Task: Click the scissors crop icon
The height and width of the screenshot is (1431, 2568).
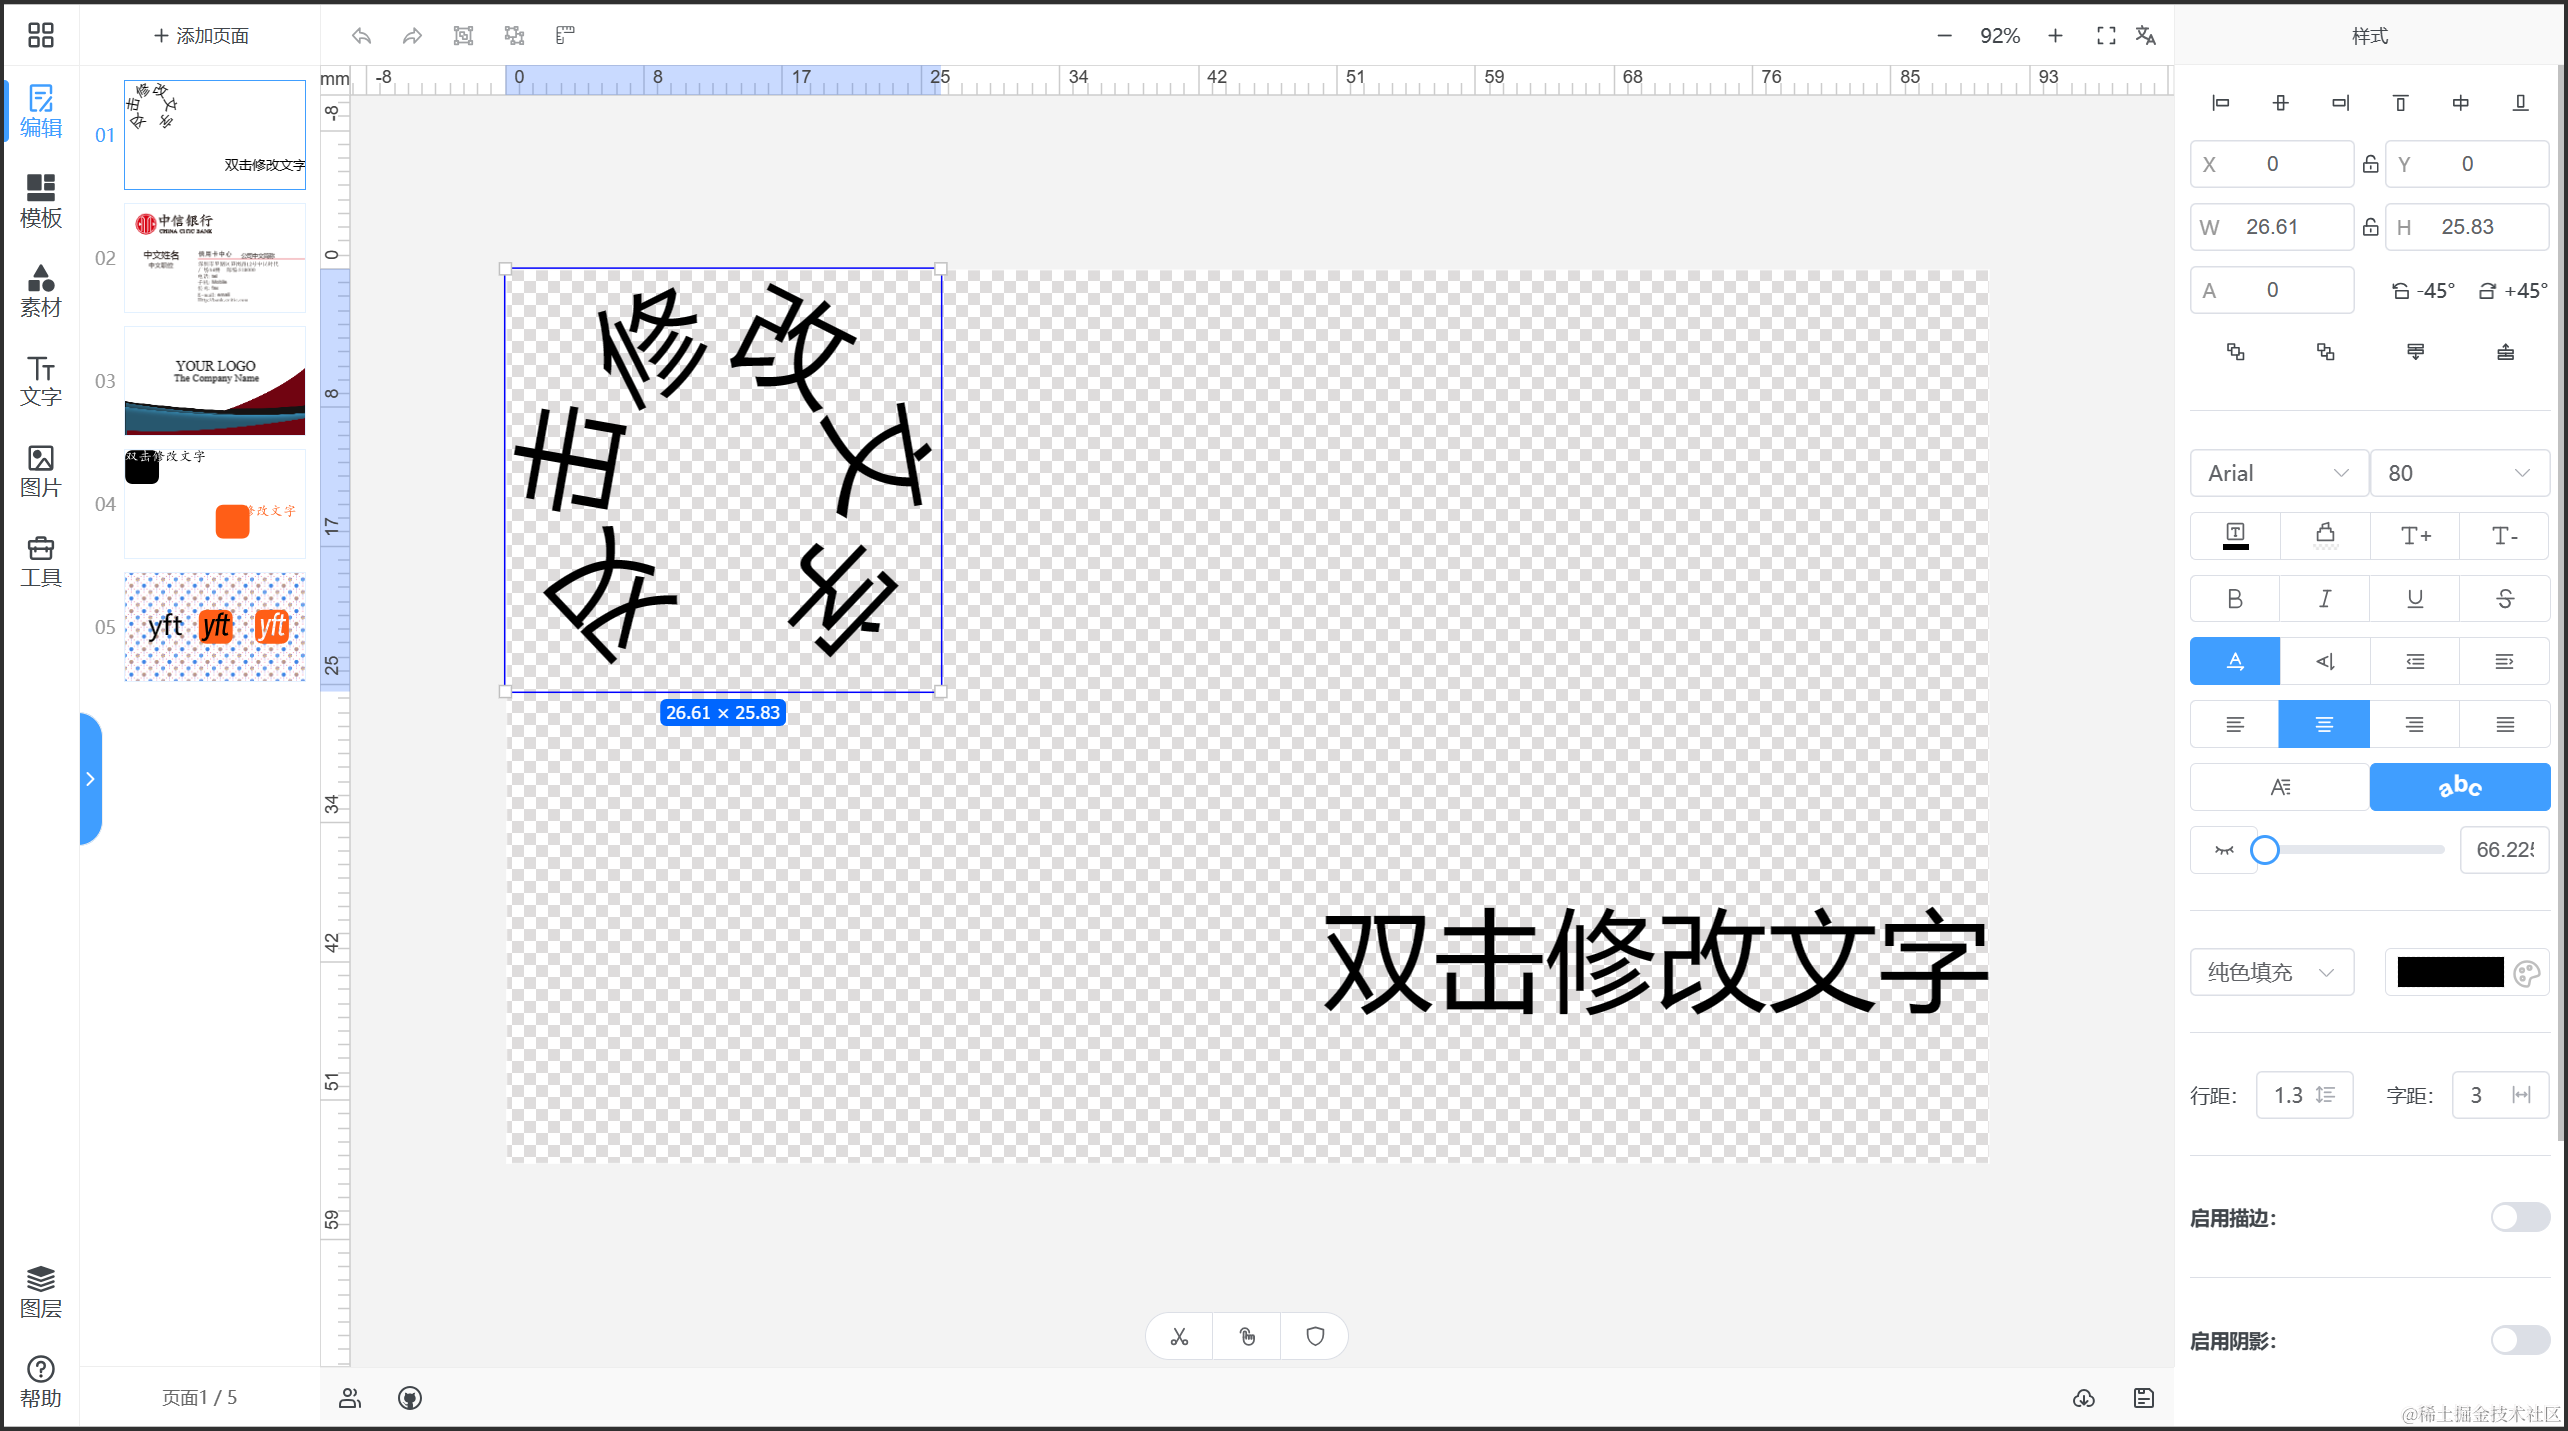Action: 1179,1337
